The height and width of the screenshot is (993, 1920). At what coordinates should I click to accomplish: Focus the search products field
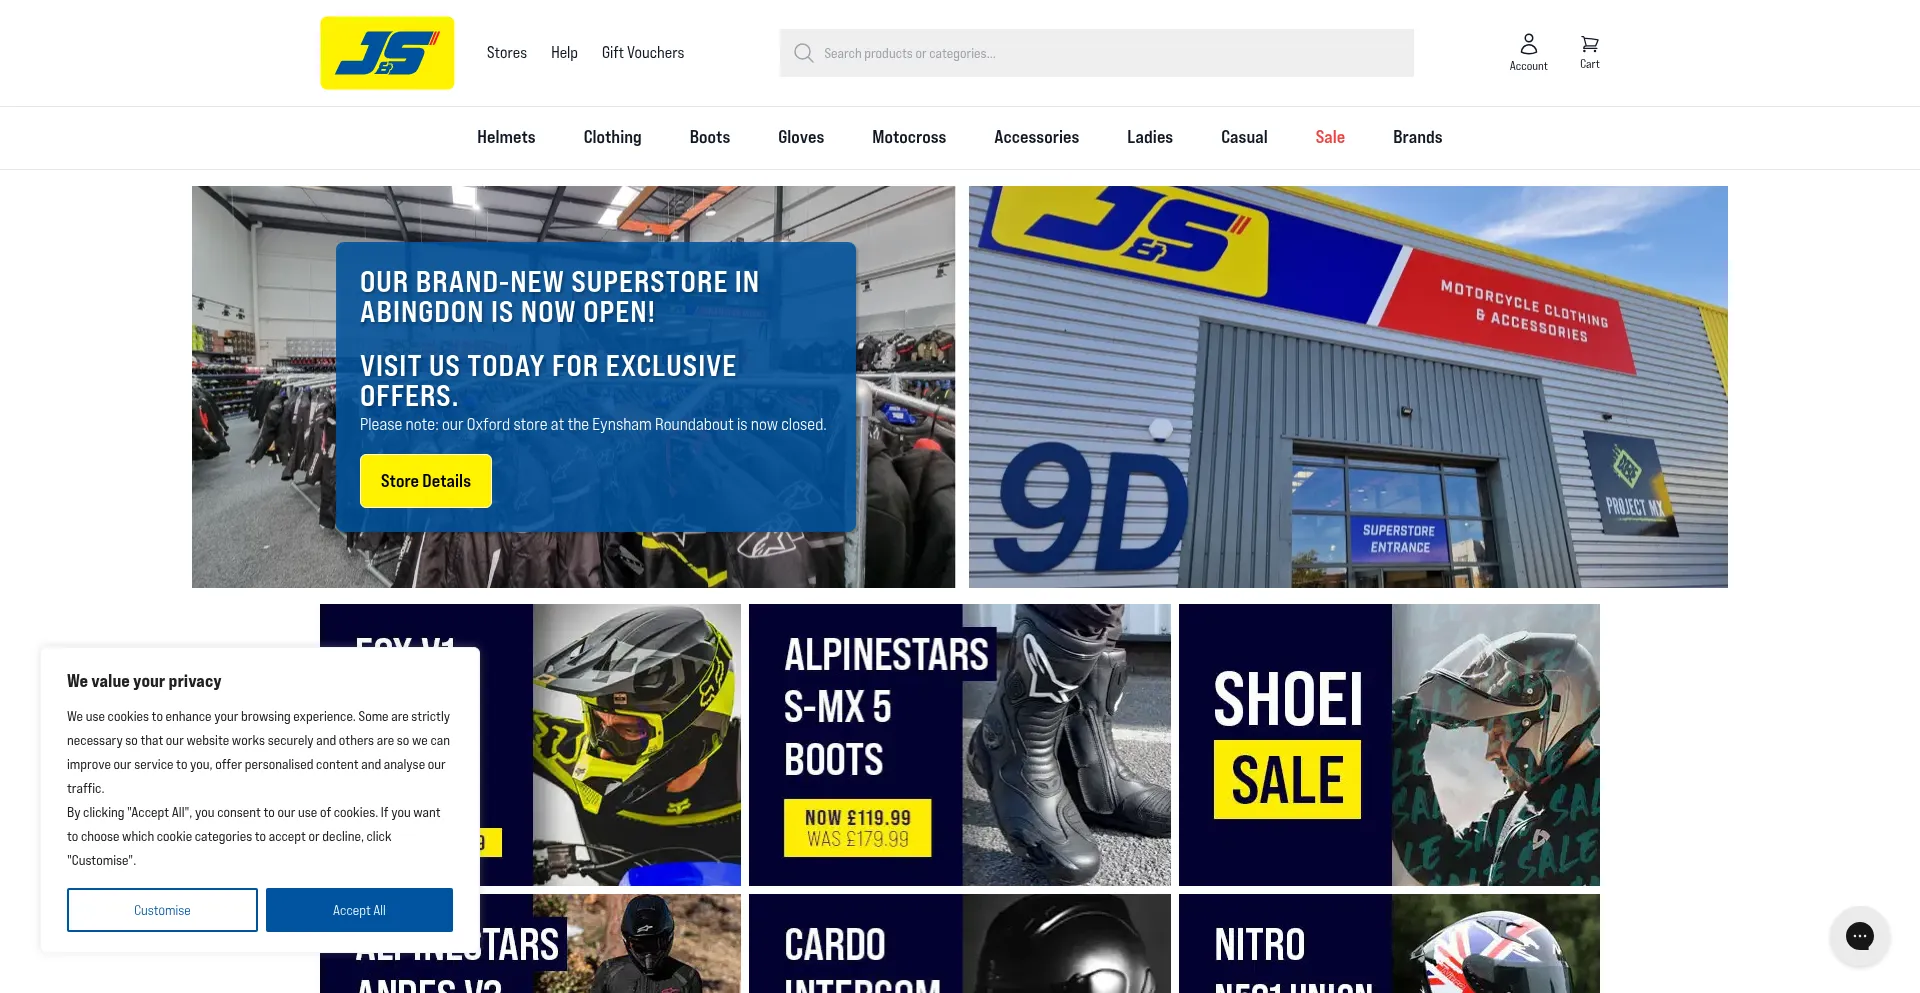(x=1097, y=53)
